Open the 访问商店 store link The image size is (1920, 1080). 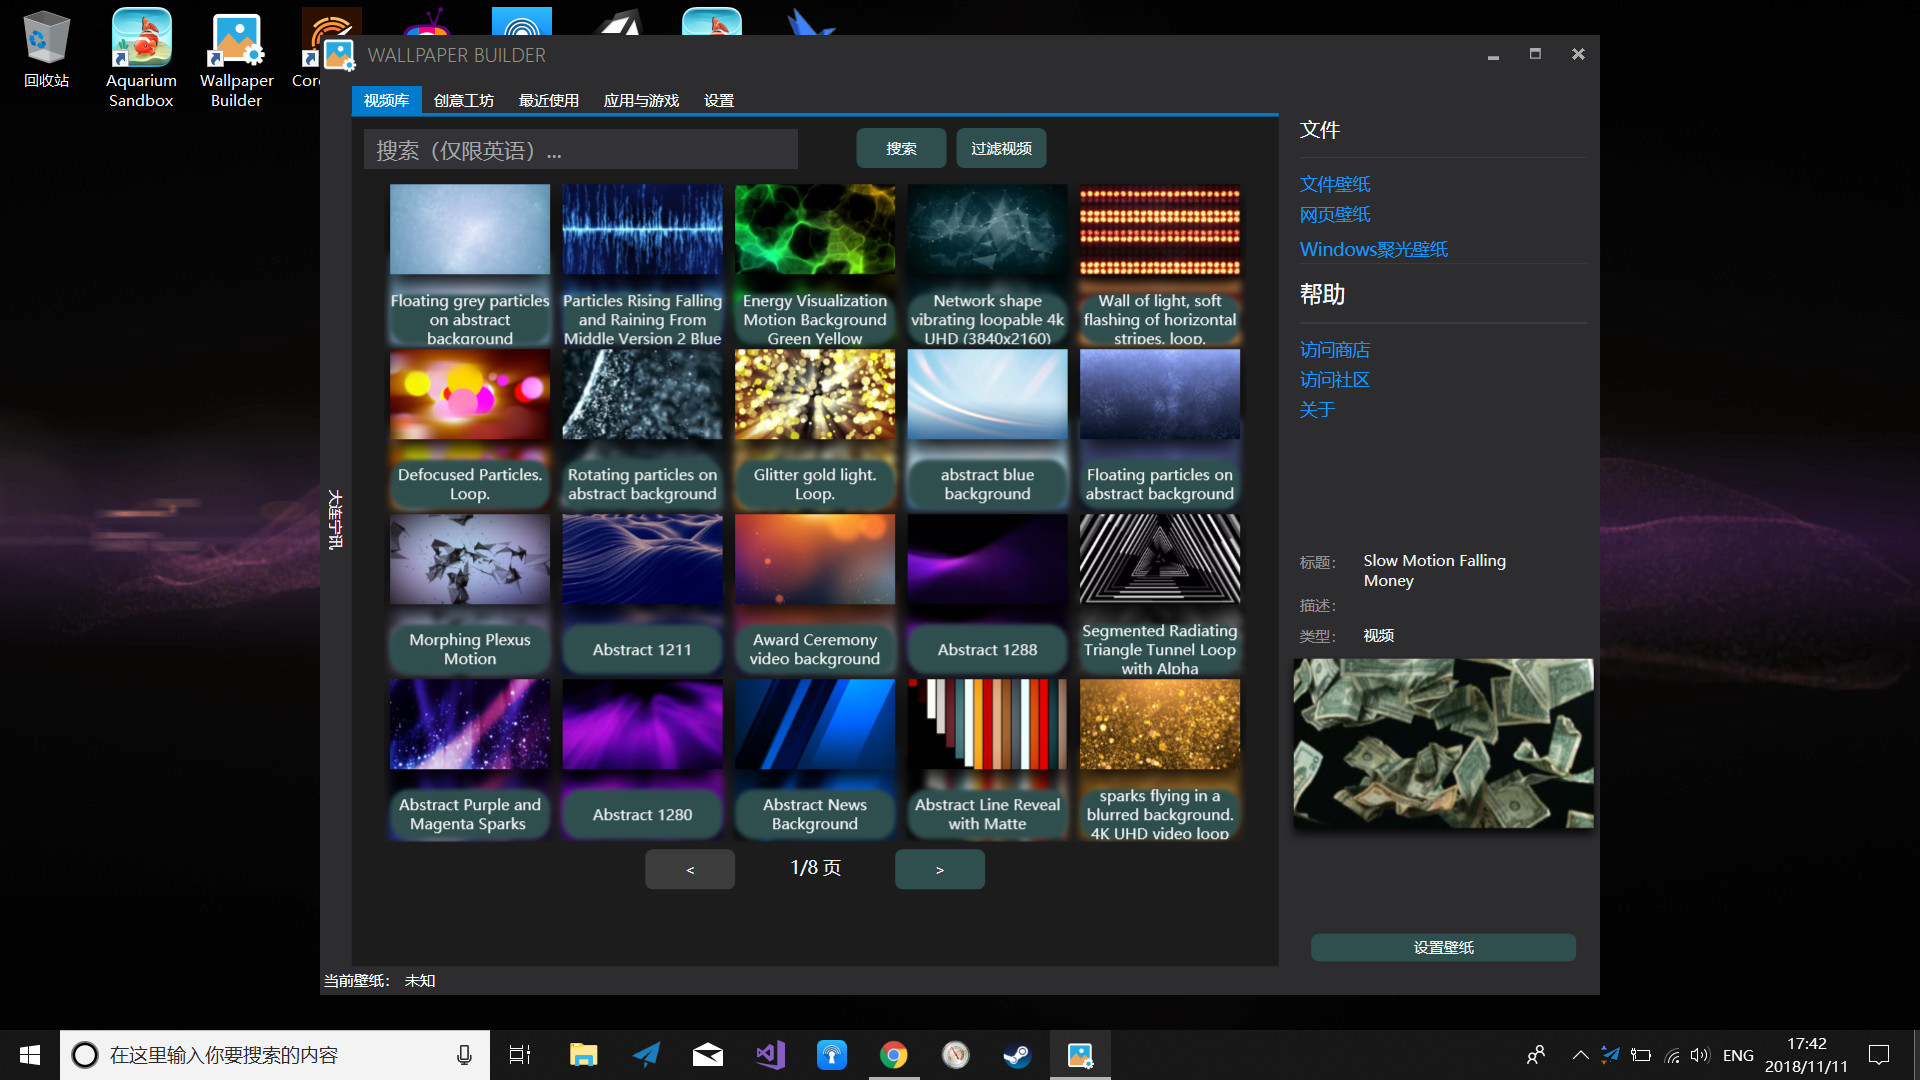pyautogui.click(x=1334, y=350)
